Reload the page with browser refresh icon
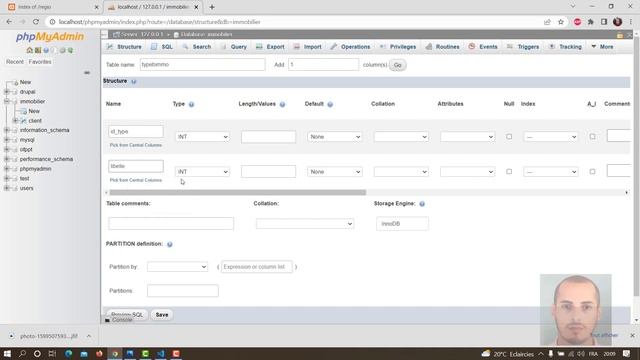Viewport: 640px width, 360px height. click(36, 22)
